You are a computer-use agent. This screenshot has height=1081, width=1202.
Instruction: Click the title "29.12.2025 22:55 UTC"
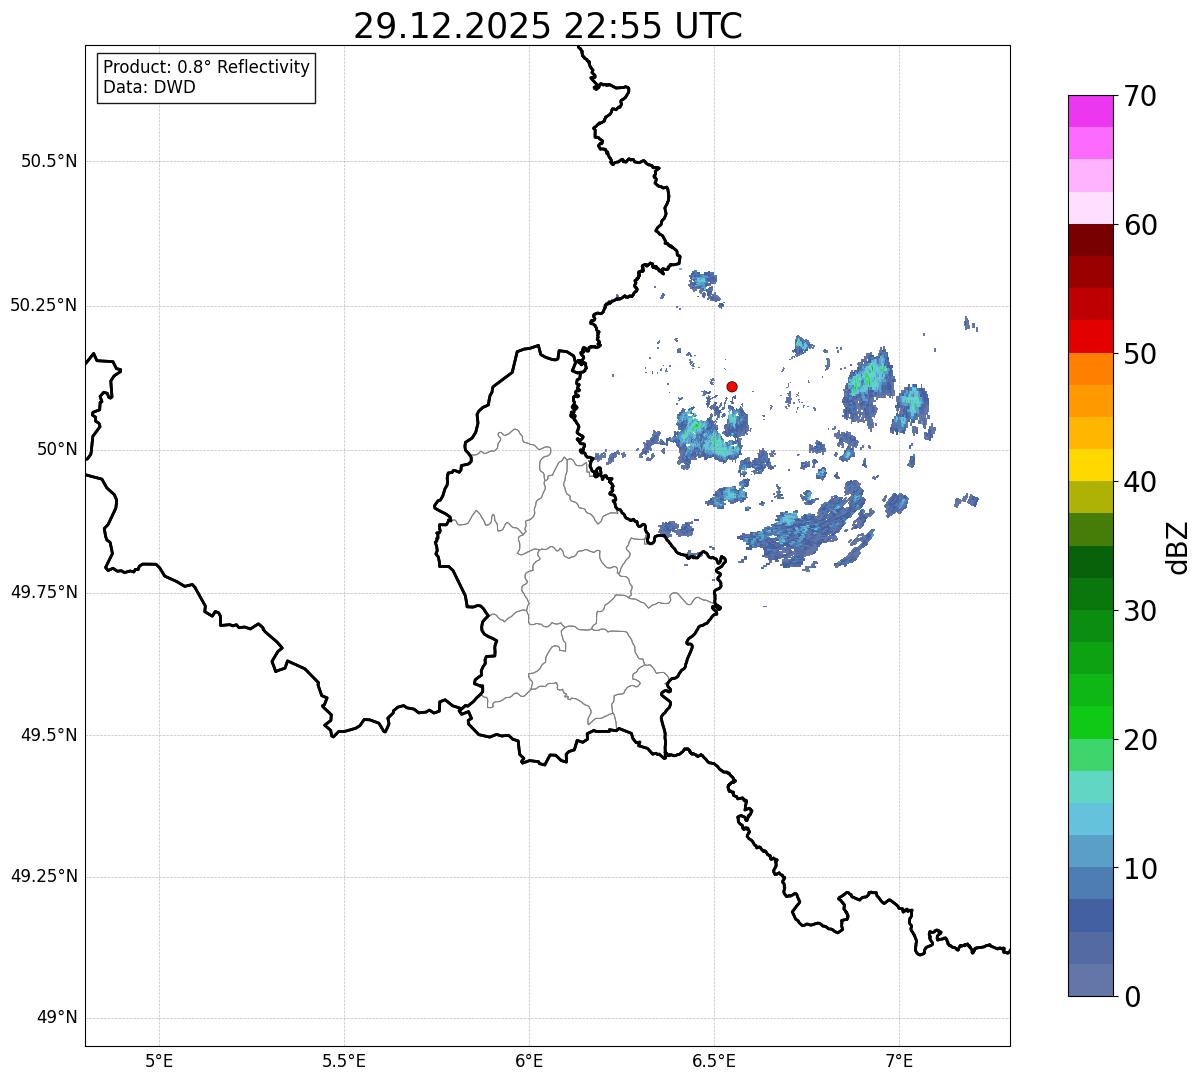(x=548, y=25)
